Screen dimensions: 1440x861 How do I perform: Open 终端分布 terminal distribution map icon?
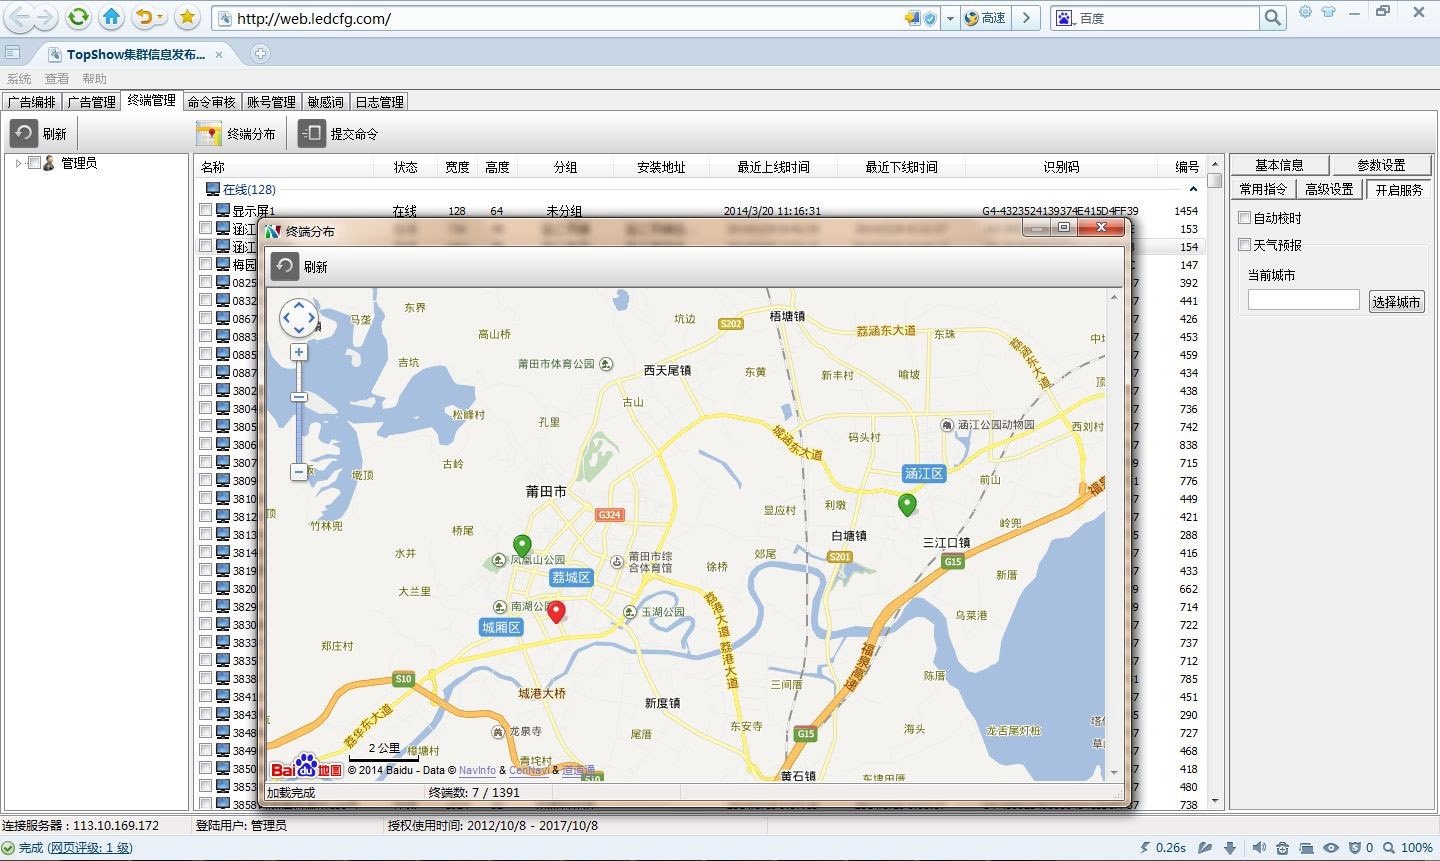(209, 133)
